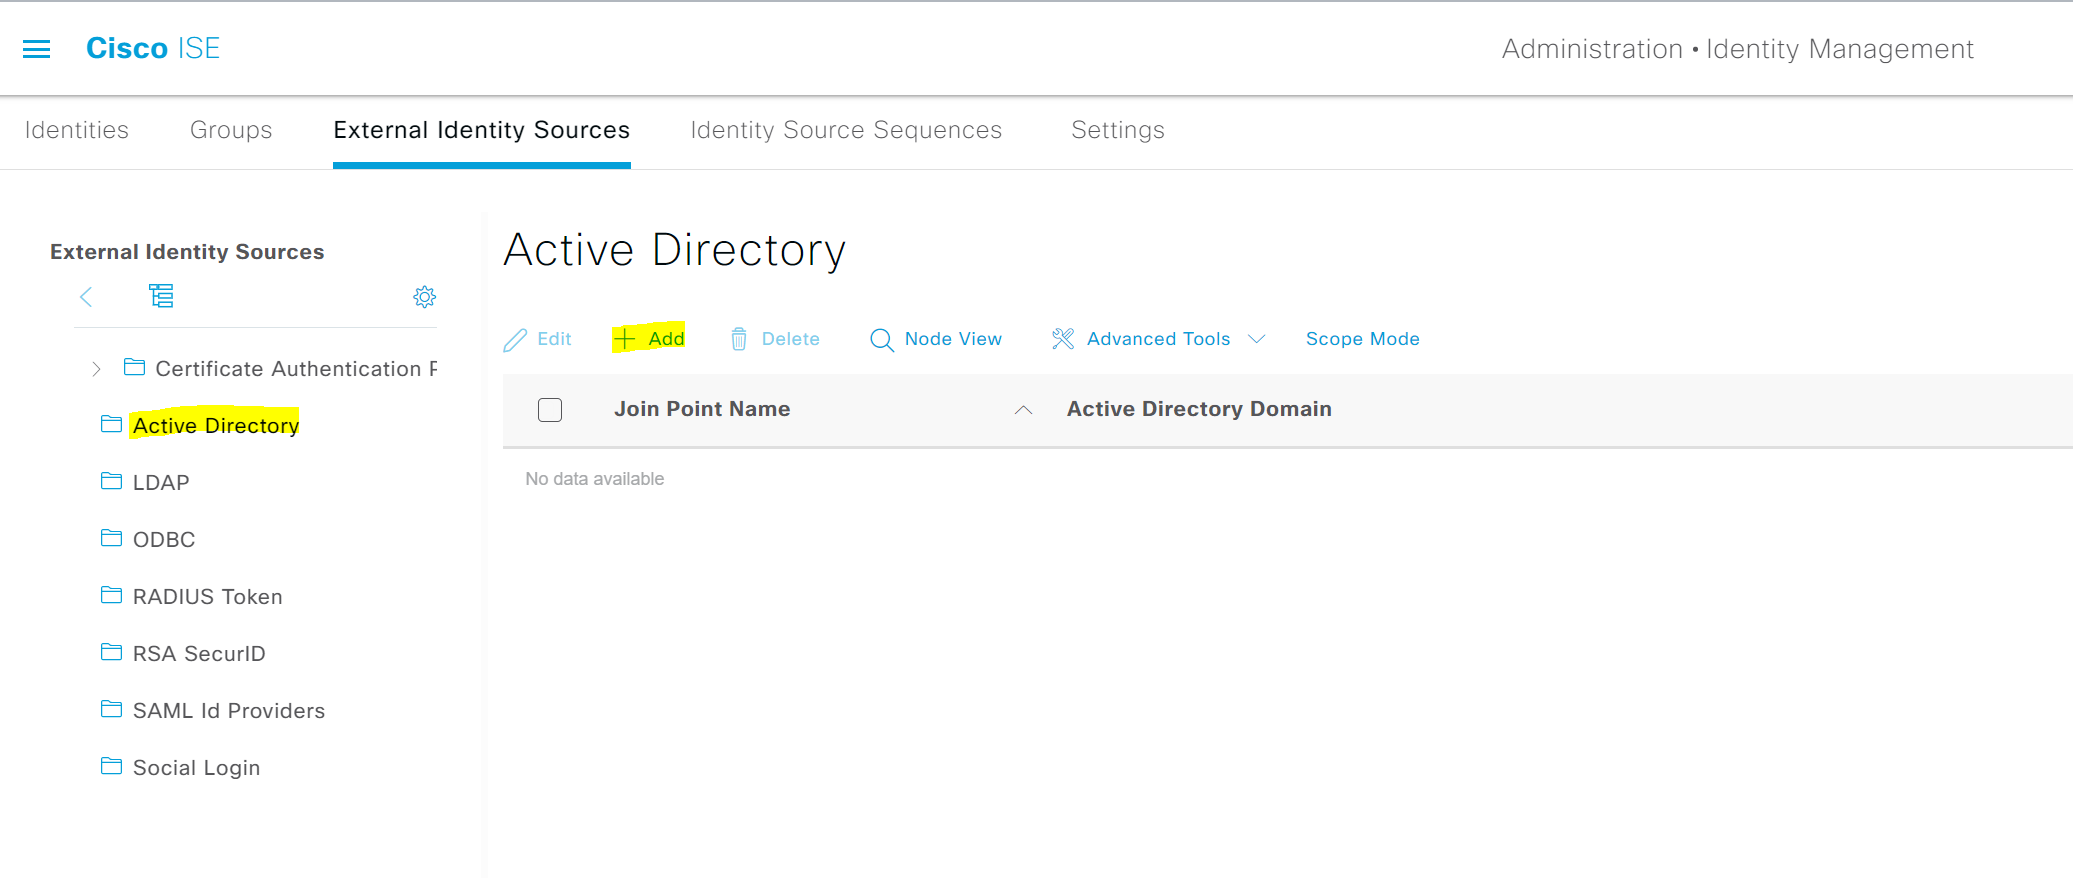This screenshot has width=2073, height=878.
Task: Click the RADIUS Token folder icon
Action: [111, 595]
